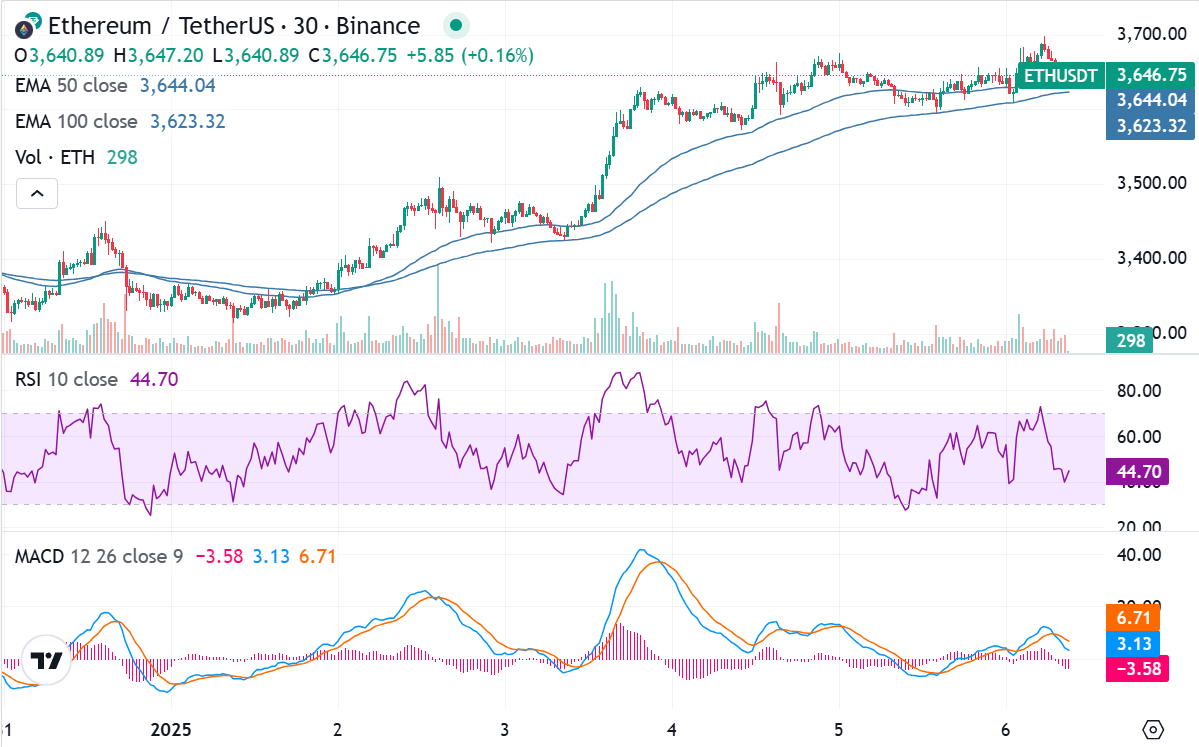This screenshot has height=747, width=1199.
Task: Click the 40.00 MACD axis tick
Action: pyautogui.click(x=1139, y=555)
